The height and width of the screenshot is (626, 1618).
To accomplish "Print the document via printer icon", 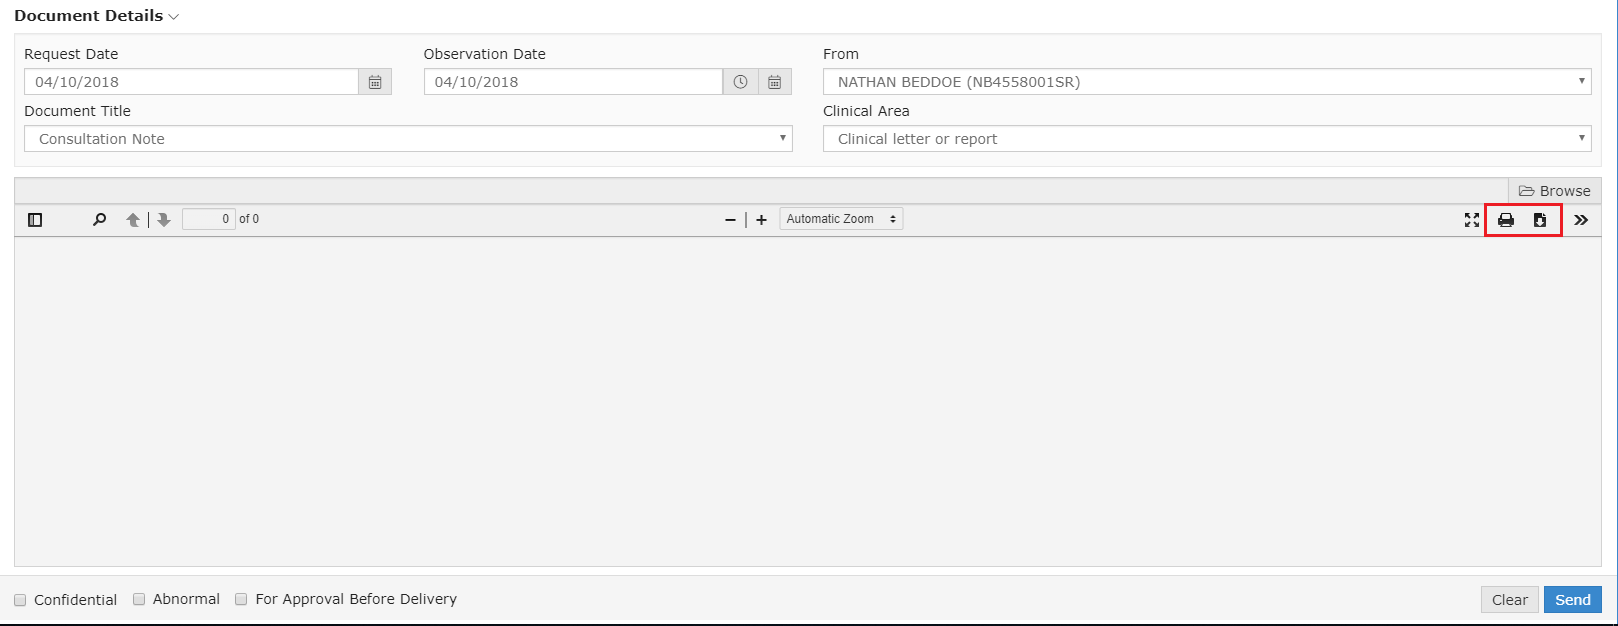I will 1506,220.
